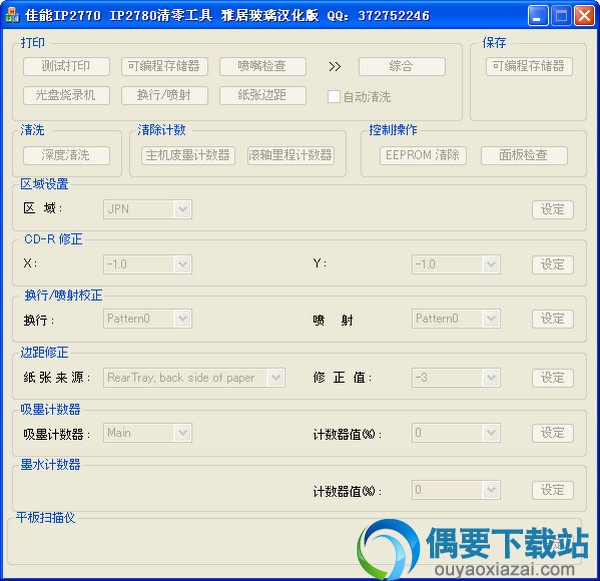Click the 主机废墨计数器 button
Screen dimensions: 600x581
tap(188, 155)
